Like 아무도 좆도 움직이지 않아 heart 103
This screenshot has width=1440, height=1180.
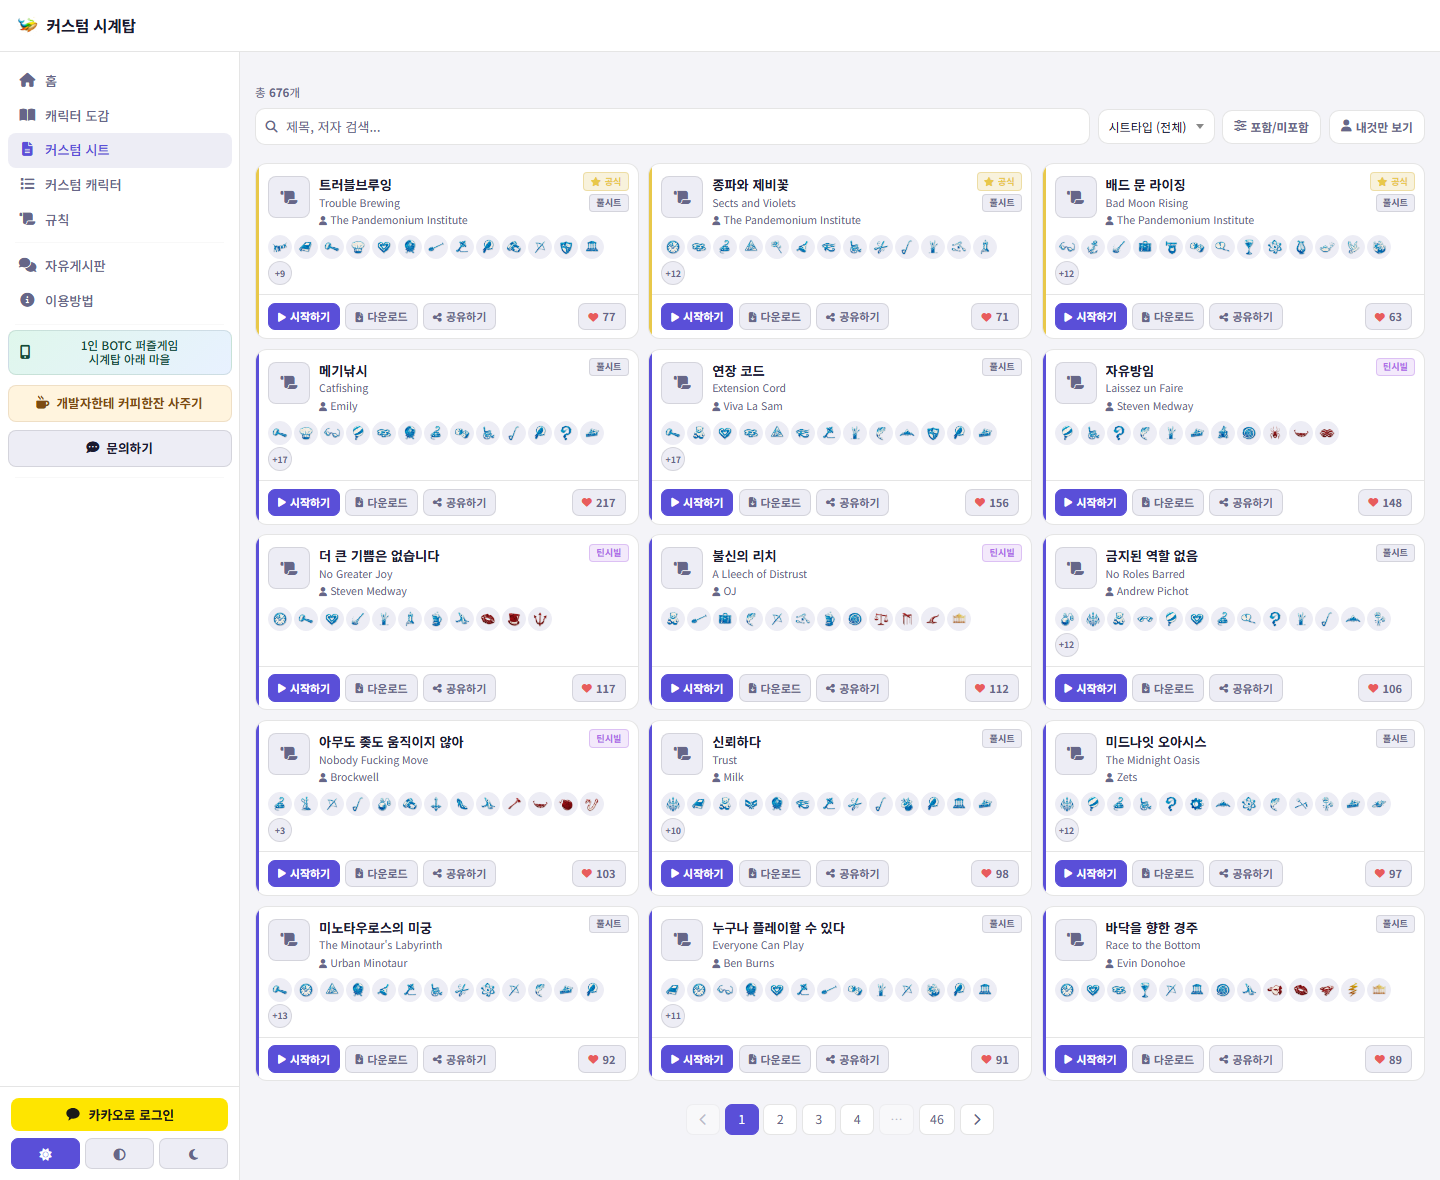coord(598,874)
